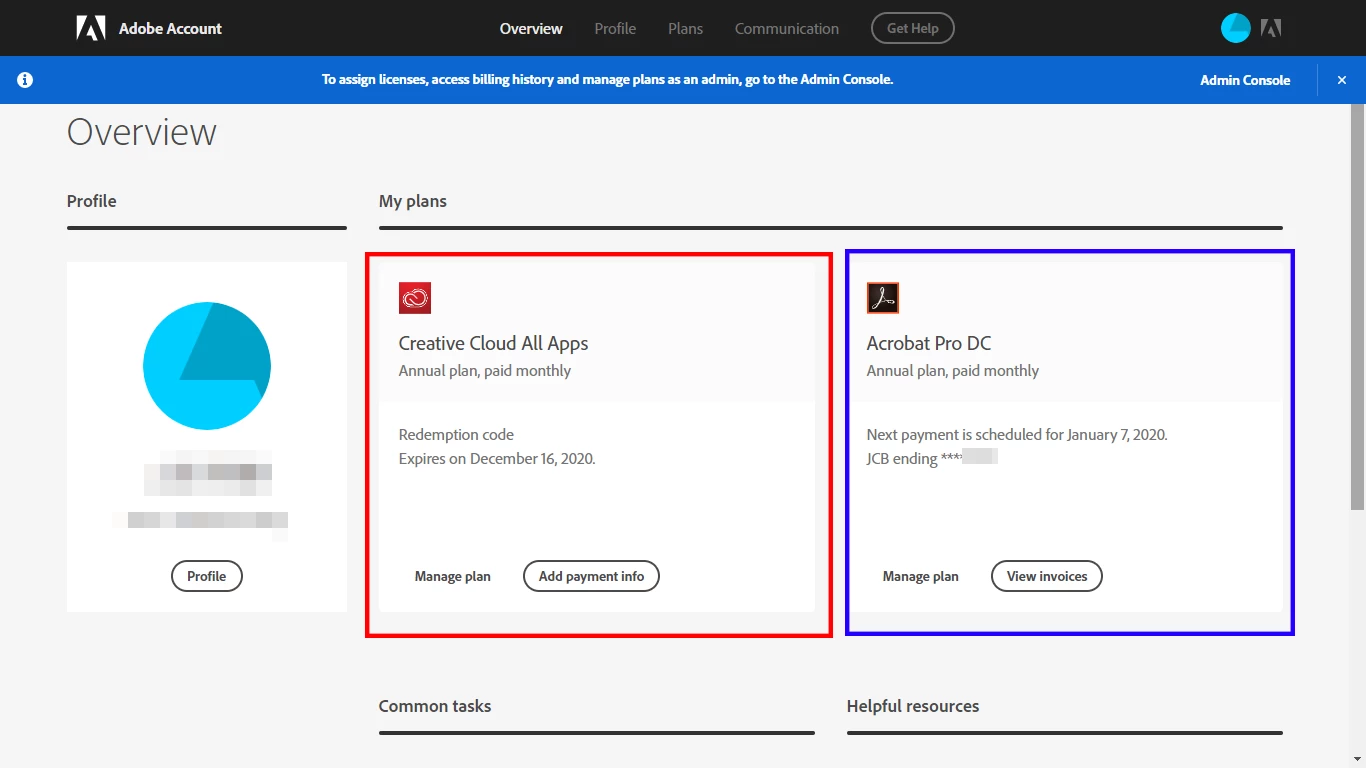
Task: Manage plan for Creative Cloud All Apps
Action: click(x=453, y=576)
